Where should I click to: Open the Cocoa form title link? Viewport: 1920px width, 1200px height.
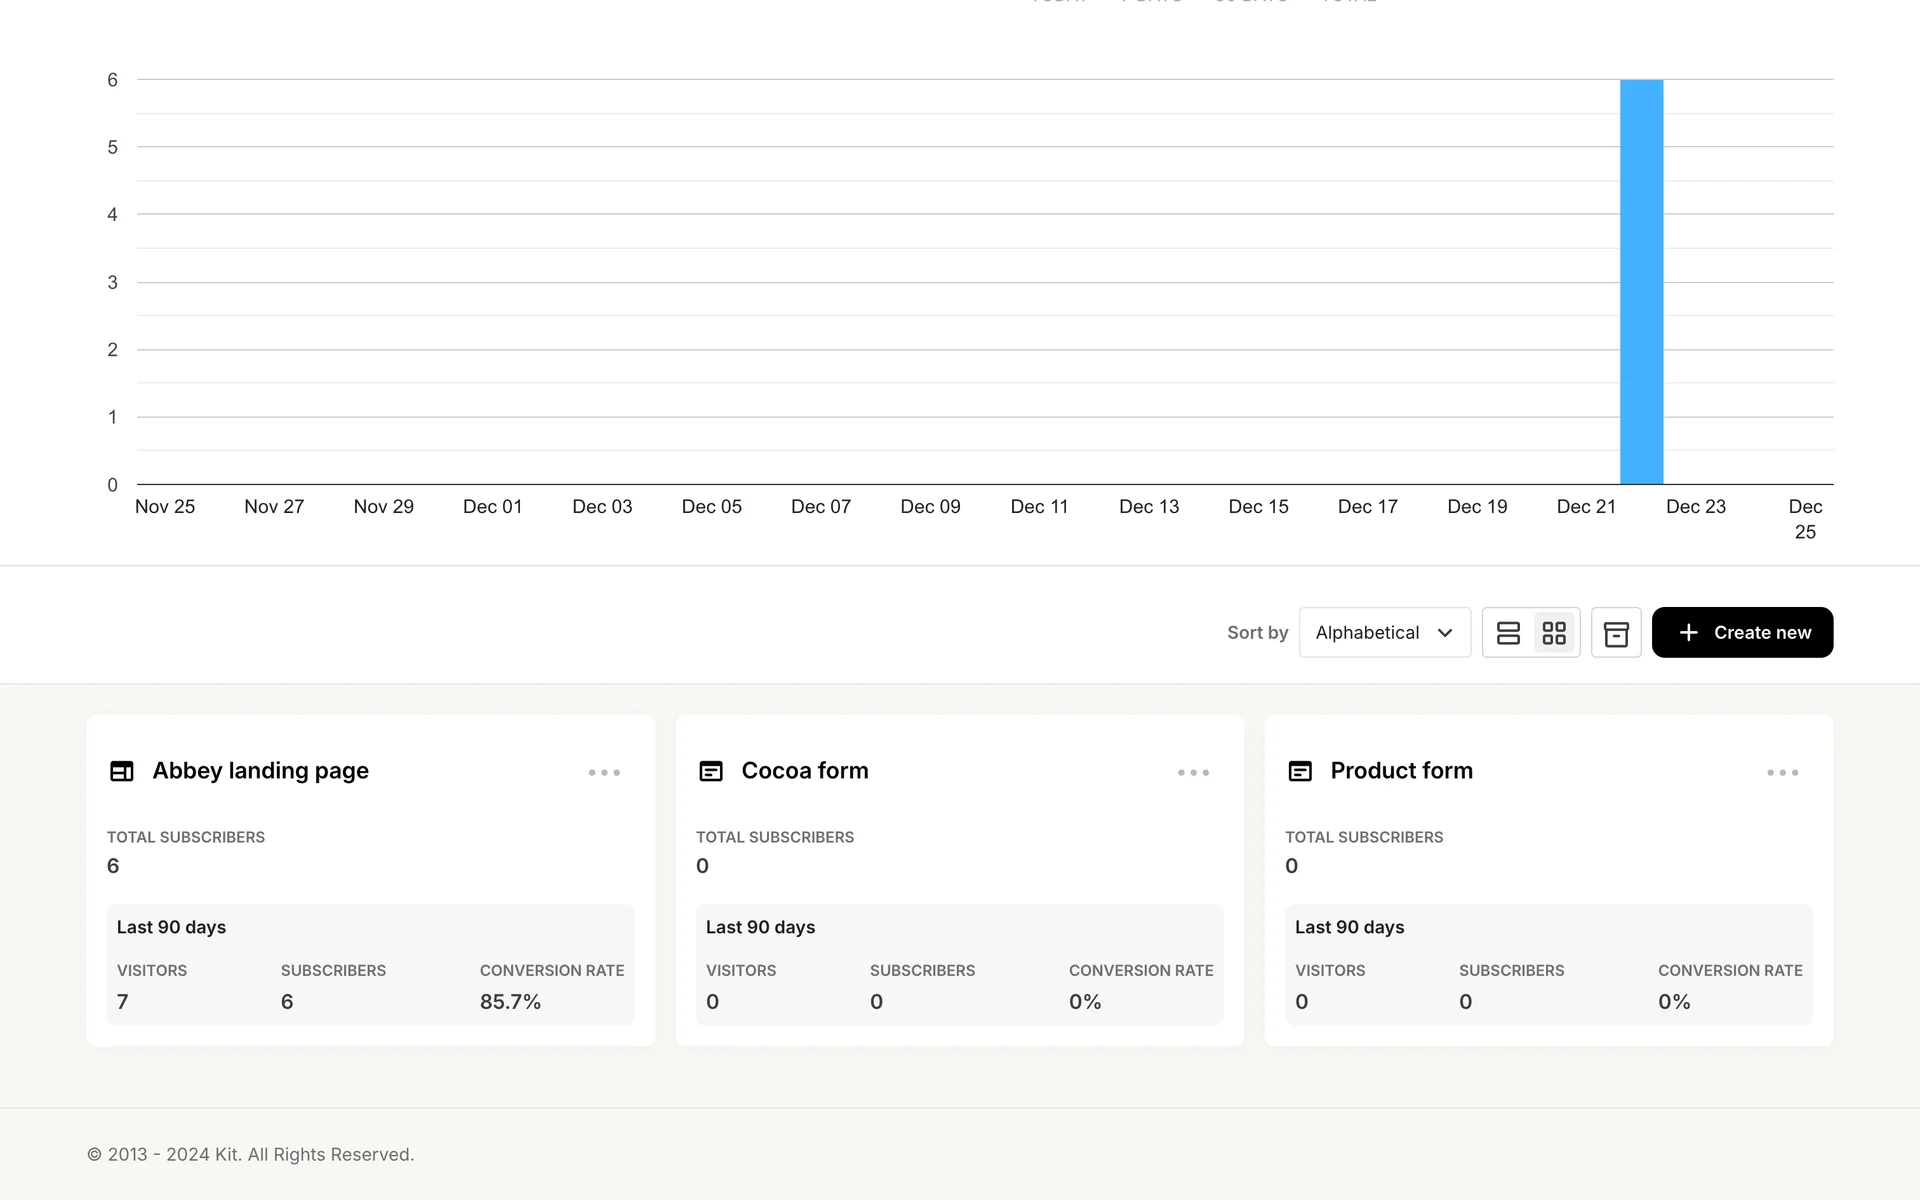[x=804, y=771]
